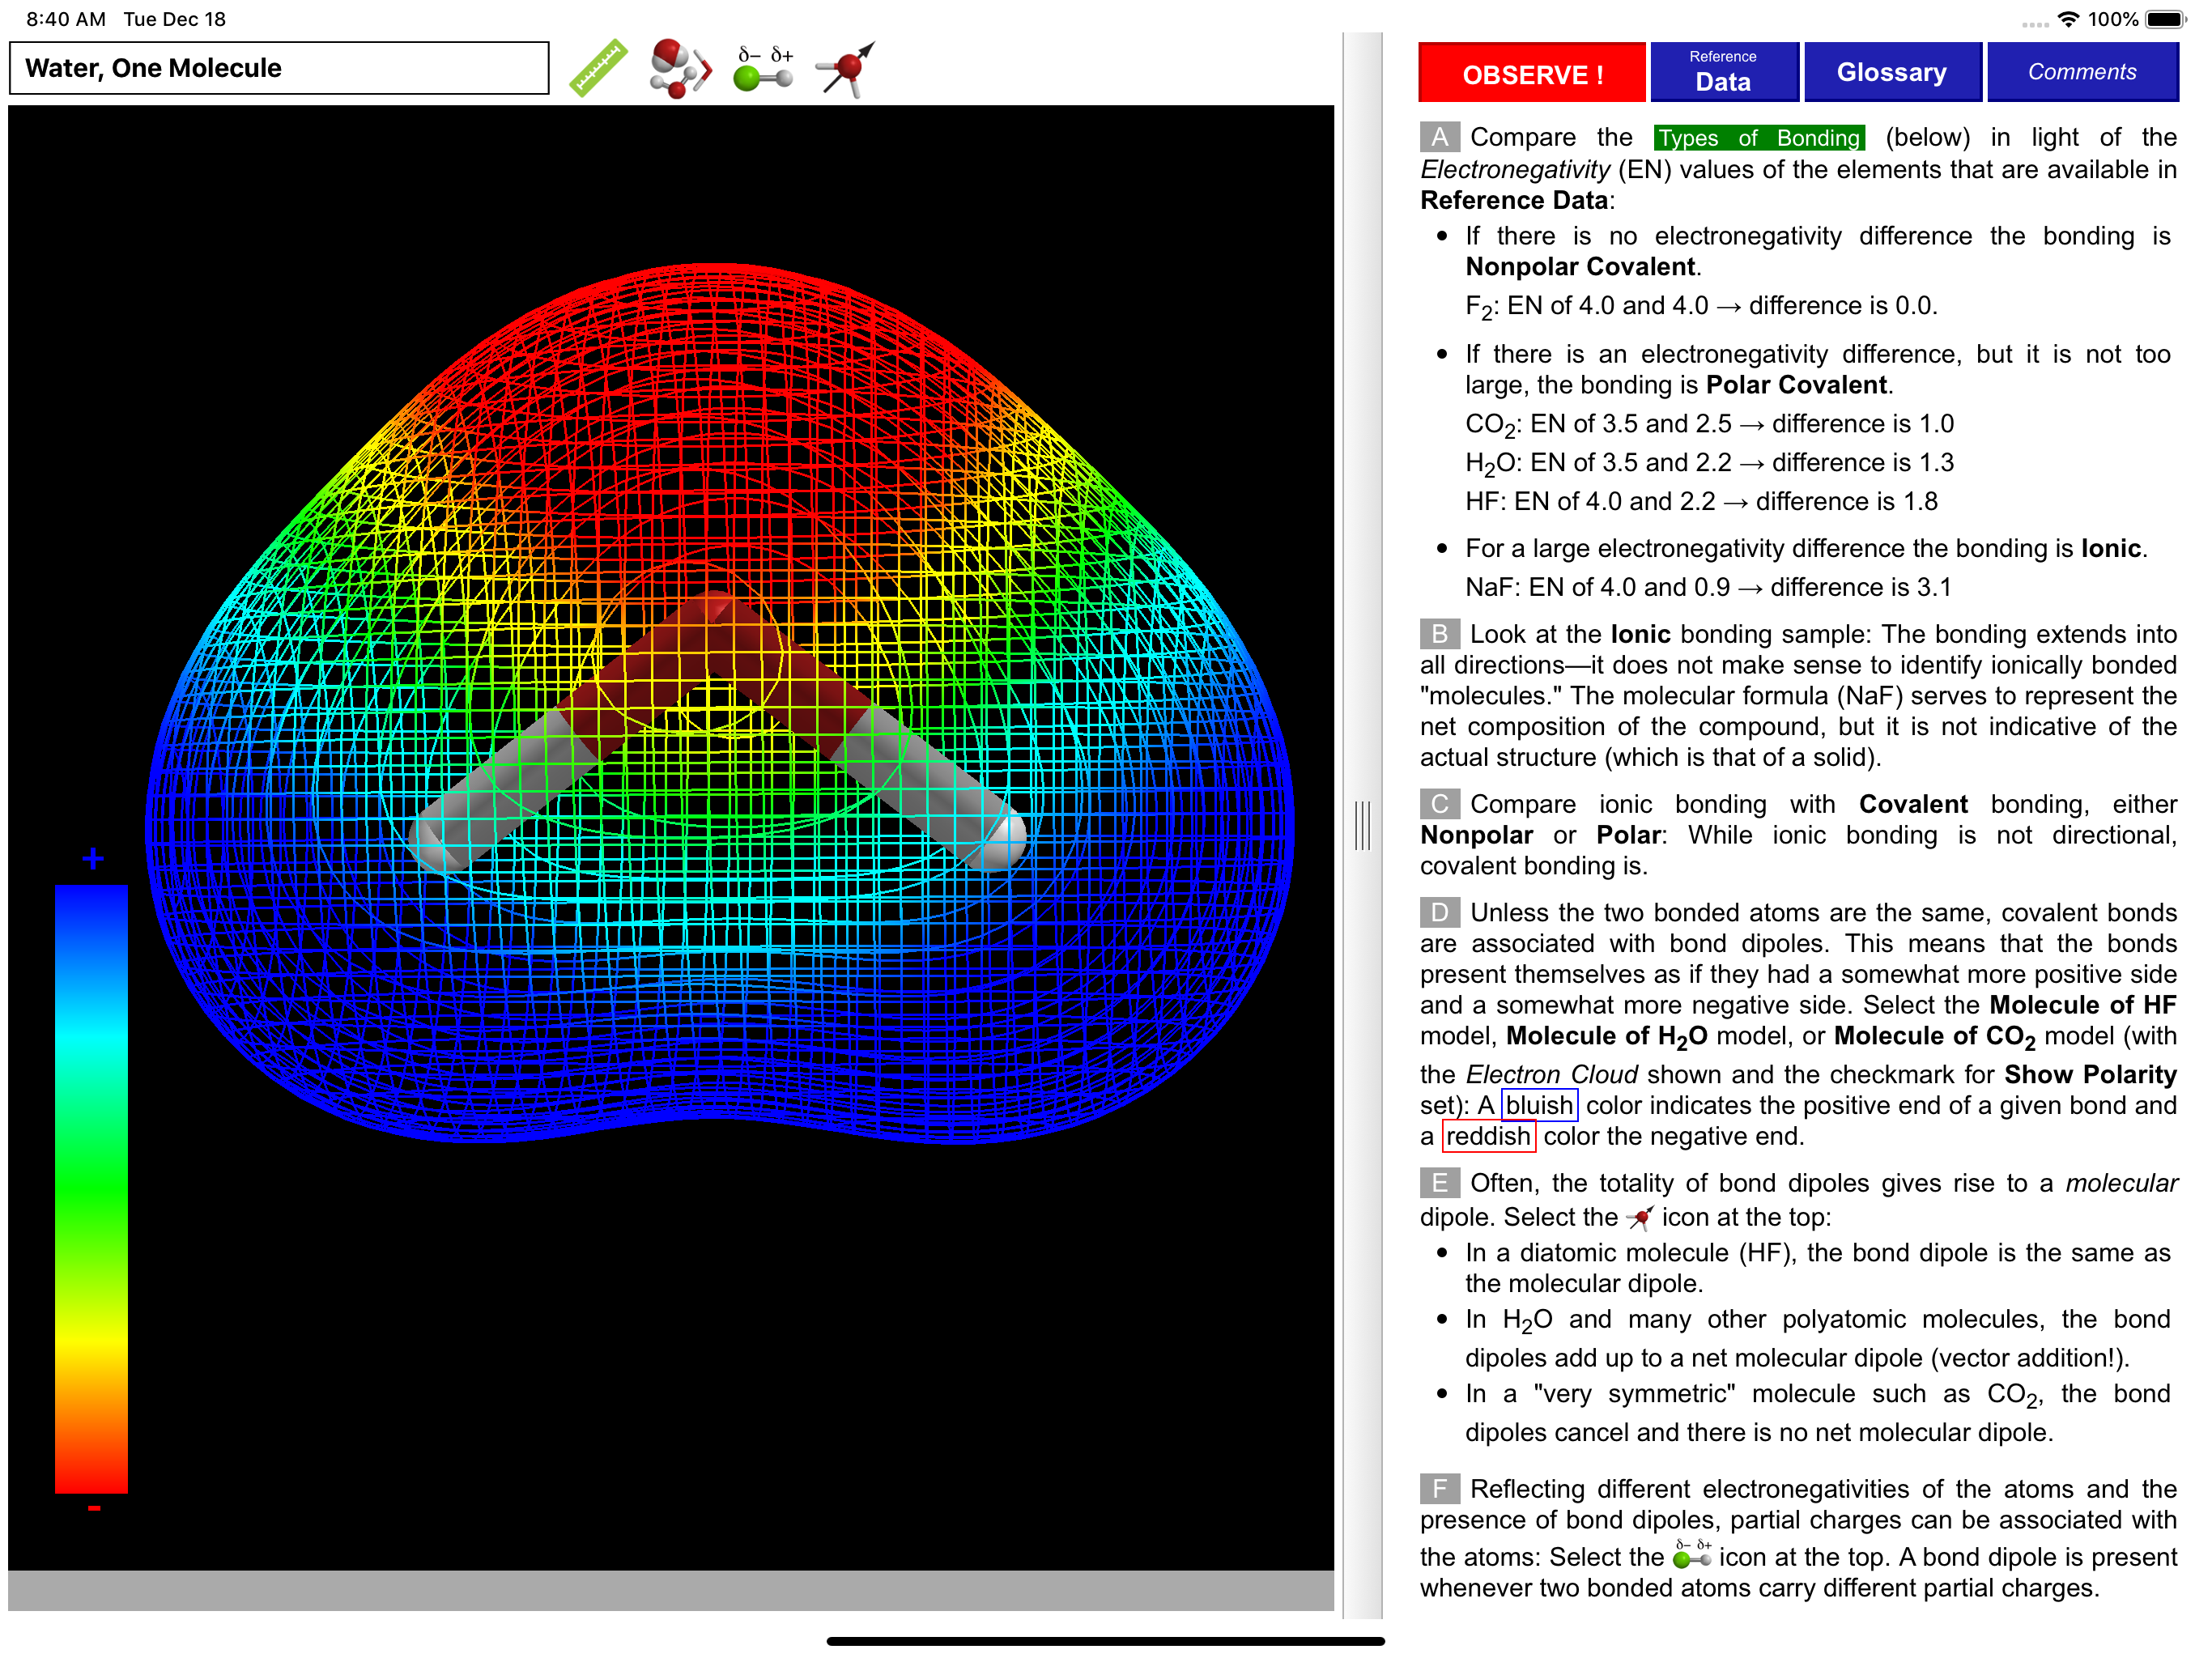The width and height of the screenshot is (2212, 1658).
Task: Tap the inline dipole icon in section E
Action: [x=1639, y=1218]
